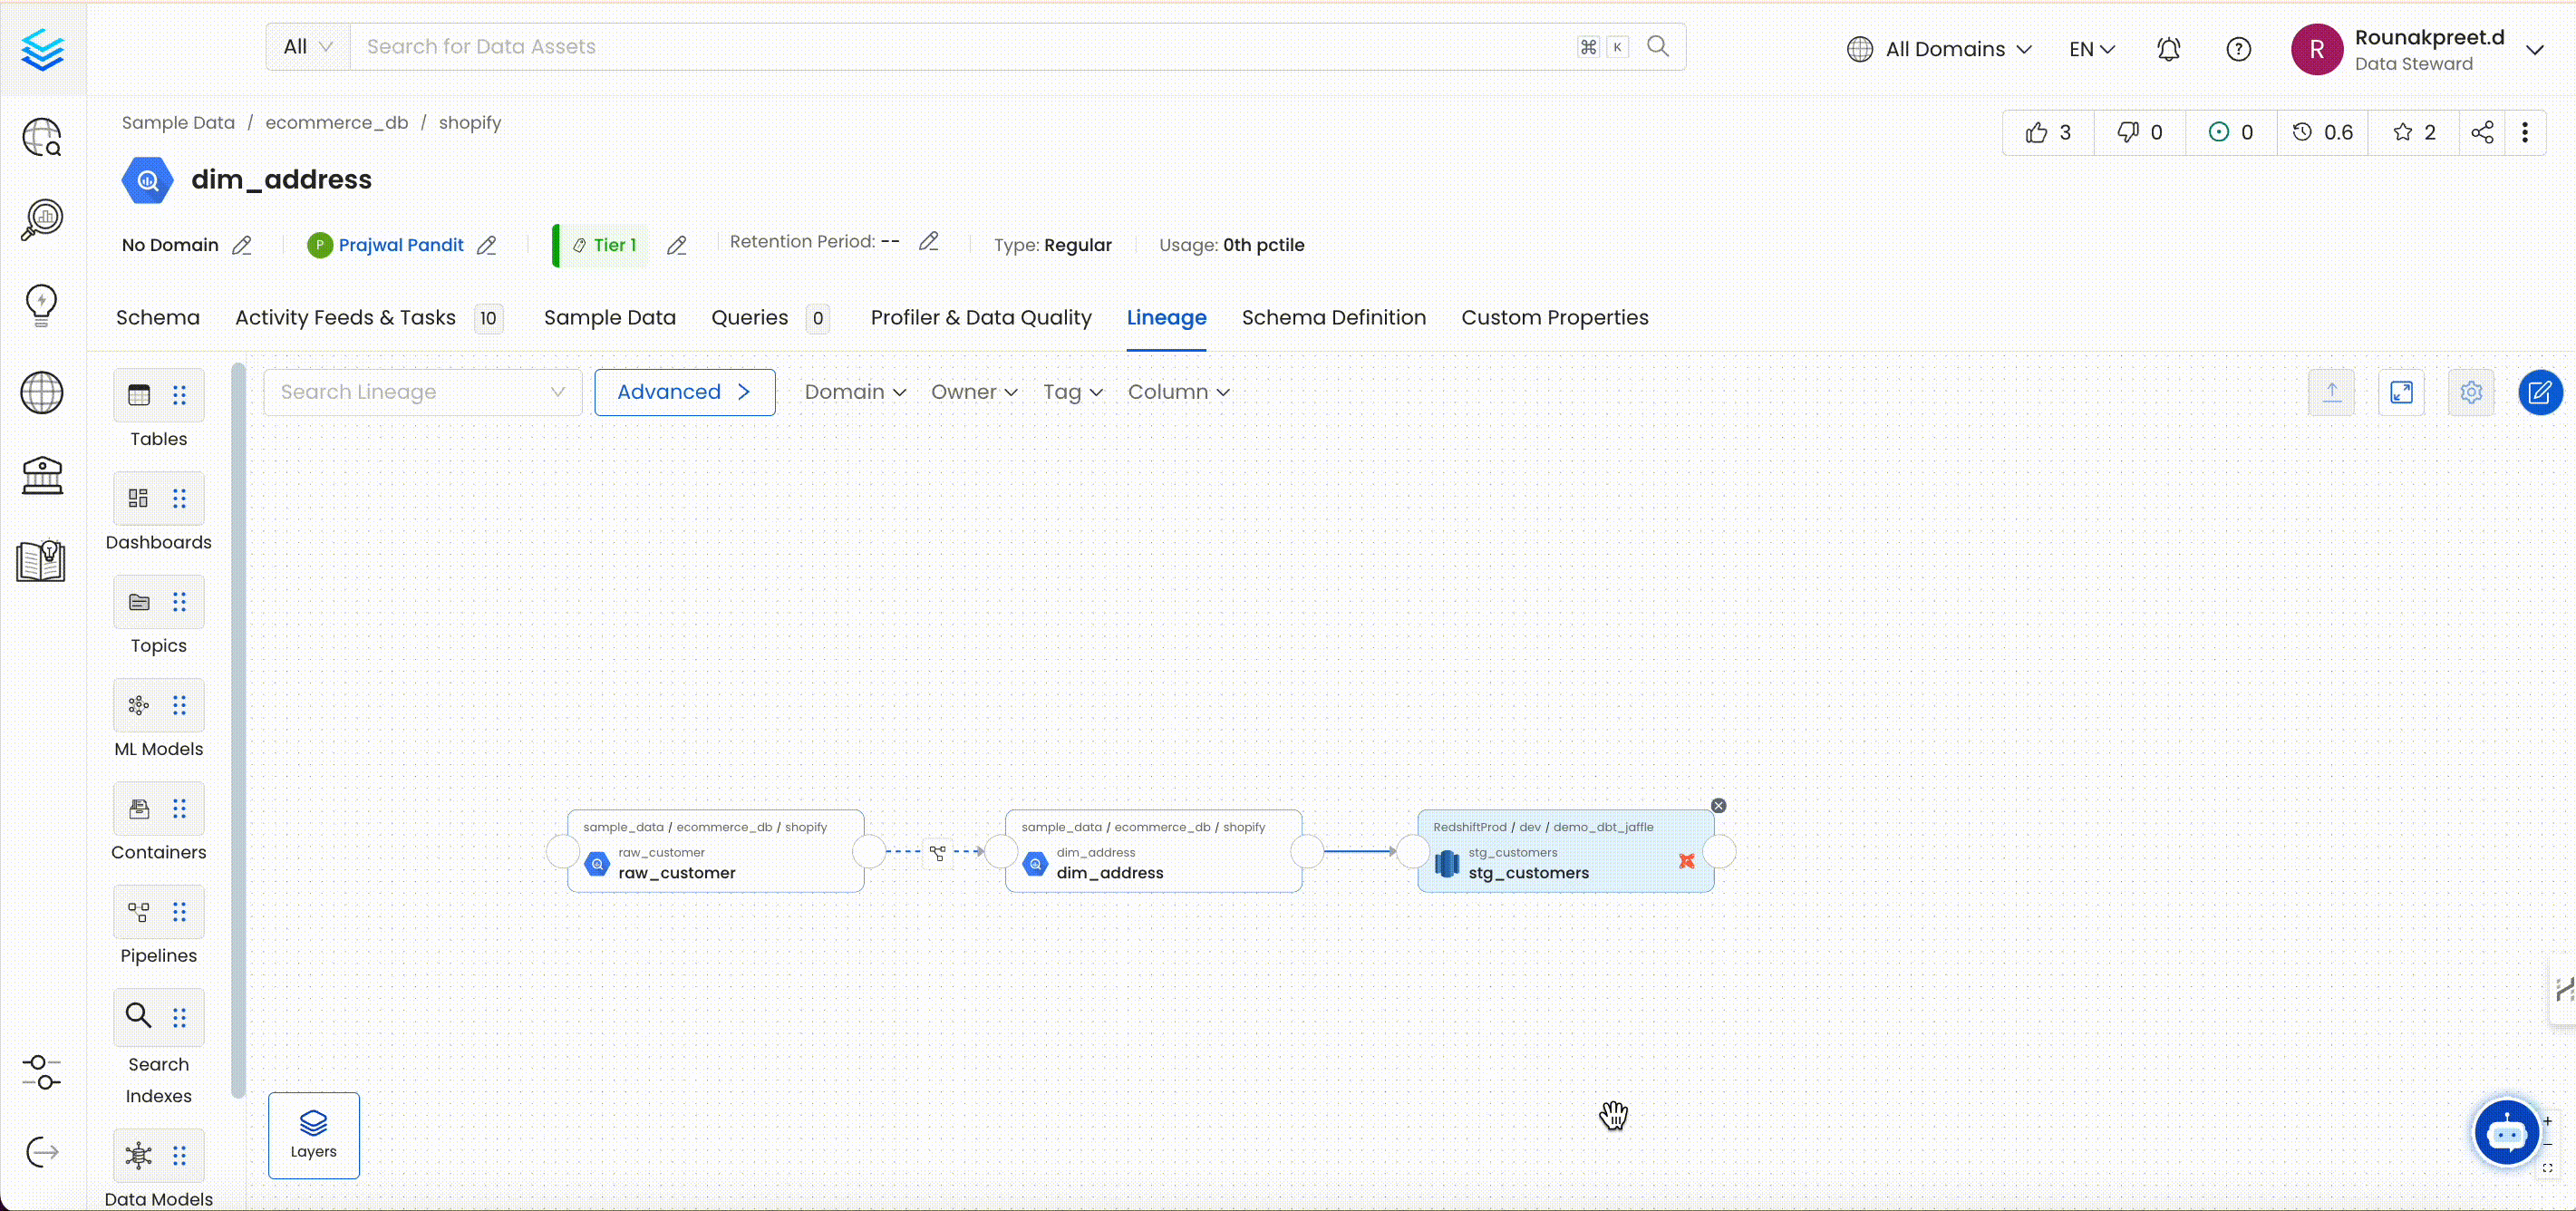Image resolution: width=2576 pixels, height=1211 pixels.
Task: Click the fullscreen lineage view icon
Action: (x=2401, y=392)
